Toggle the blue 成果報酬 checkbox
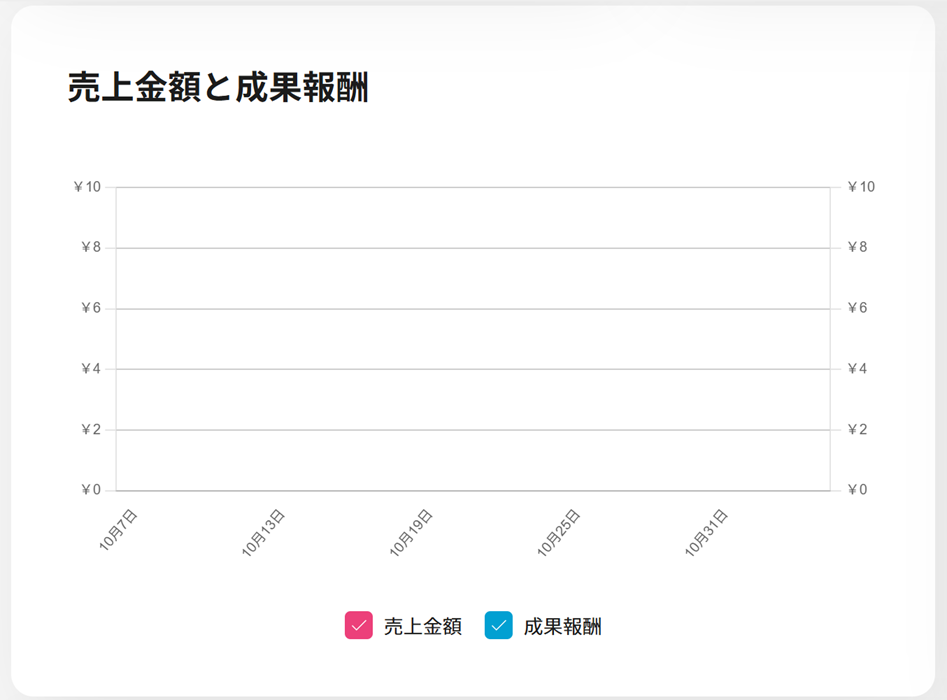Image resolution: width=947 pixels, height=700 pixels. pos(498,626)
